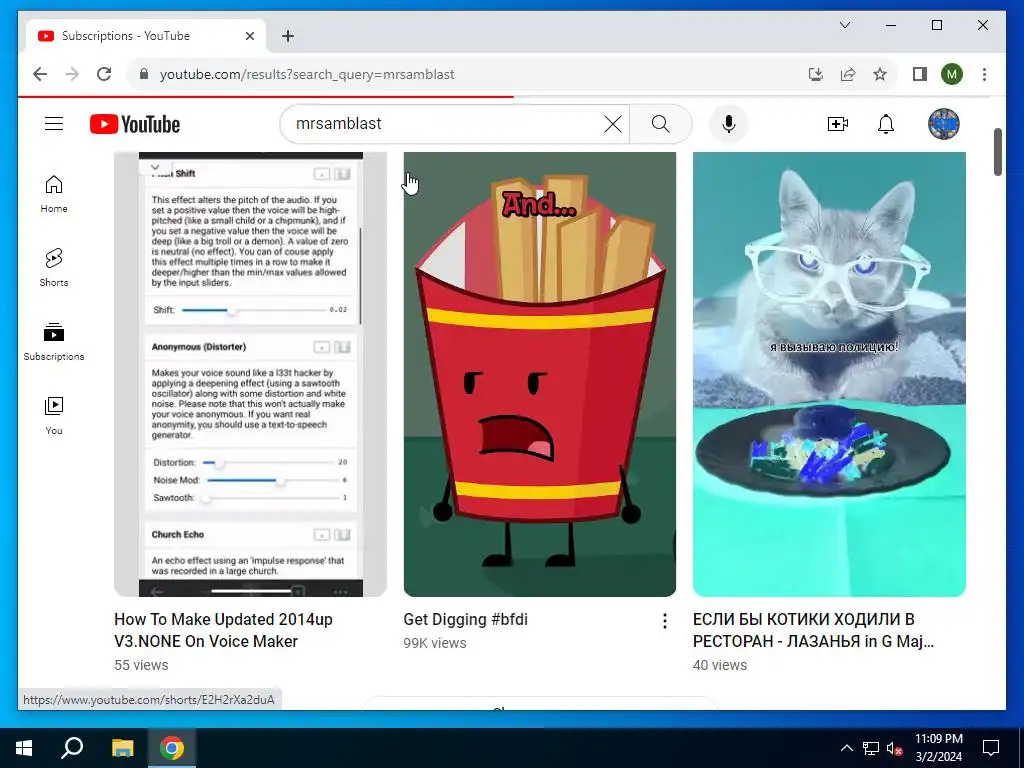Open the Get Digging #bfdi title
Screen dimensions: 1024x768
click(x=466, y=619)
